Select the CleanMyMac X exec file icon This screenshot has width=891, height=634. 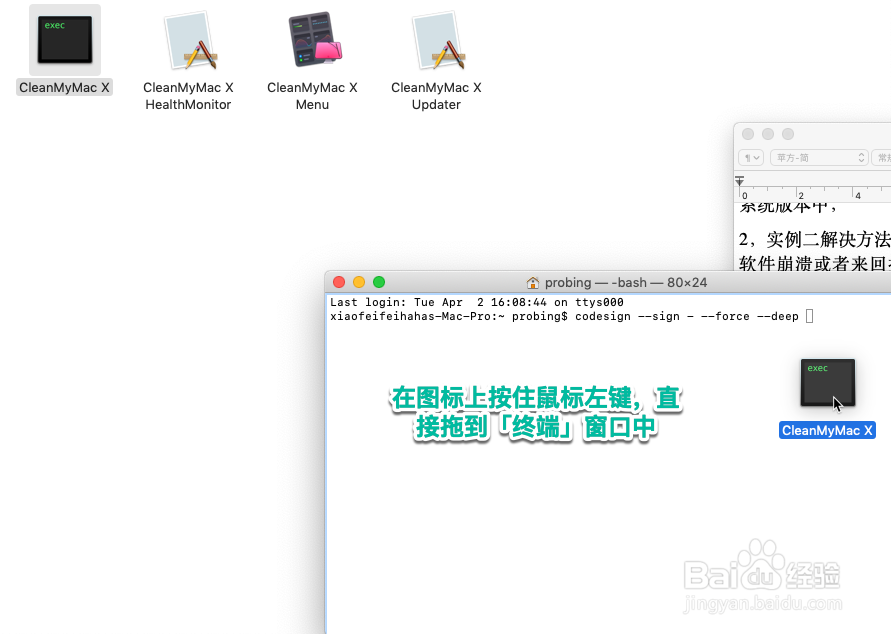coord(65,40)
